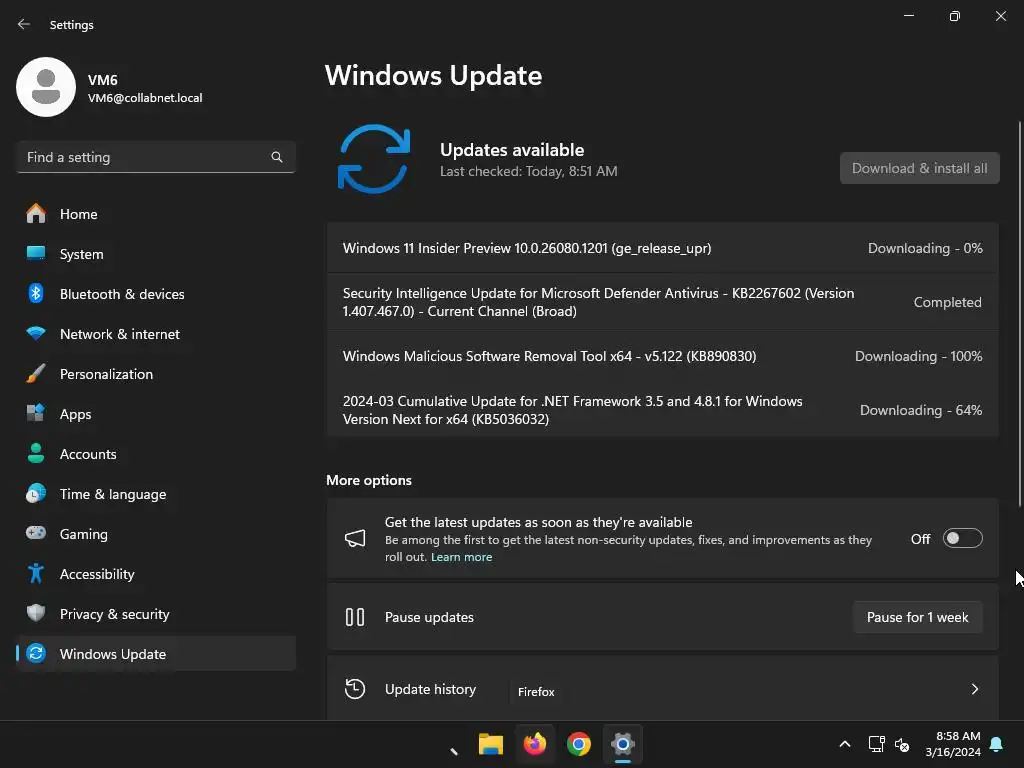Screen dimensions: 1024x768
Task: Click the Bluetooth icon in sidebar
Action: [36, 293]
